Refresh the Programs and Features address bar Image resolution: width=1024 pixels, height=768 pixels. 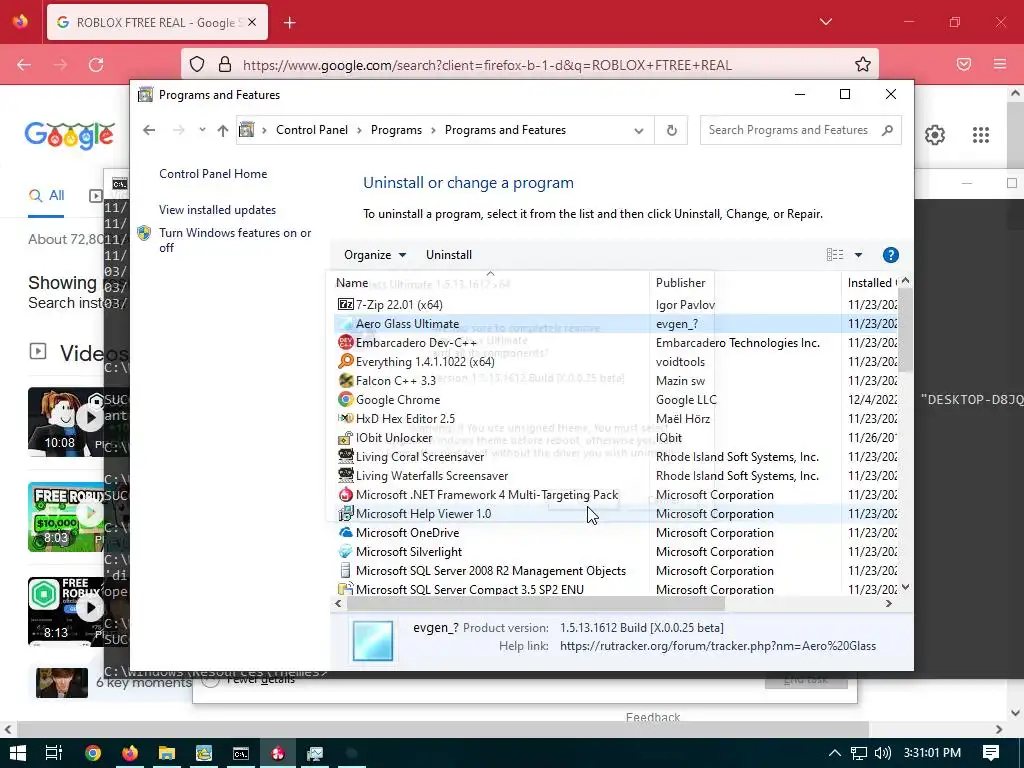[671, 130]
